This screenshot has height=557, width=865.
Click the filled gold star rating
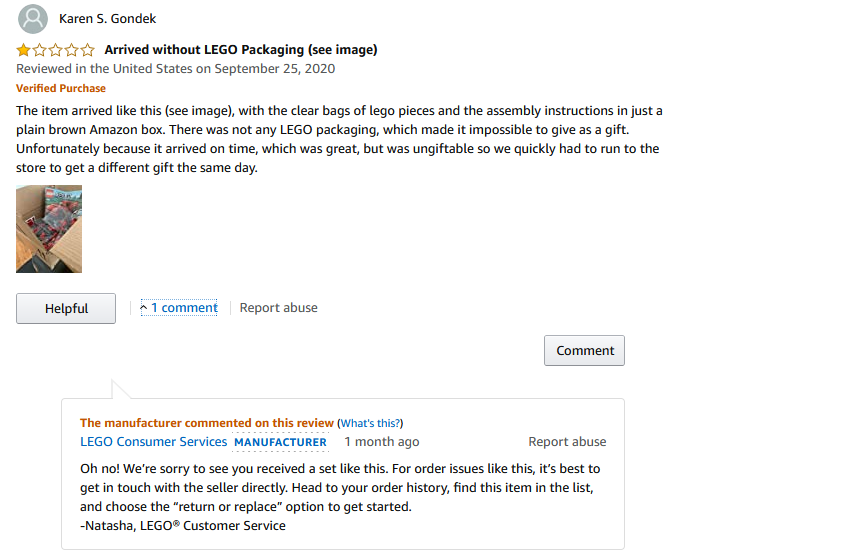pos(23,50)
